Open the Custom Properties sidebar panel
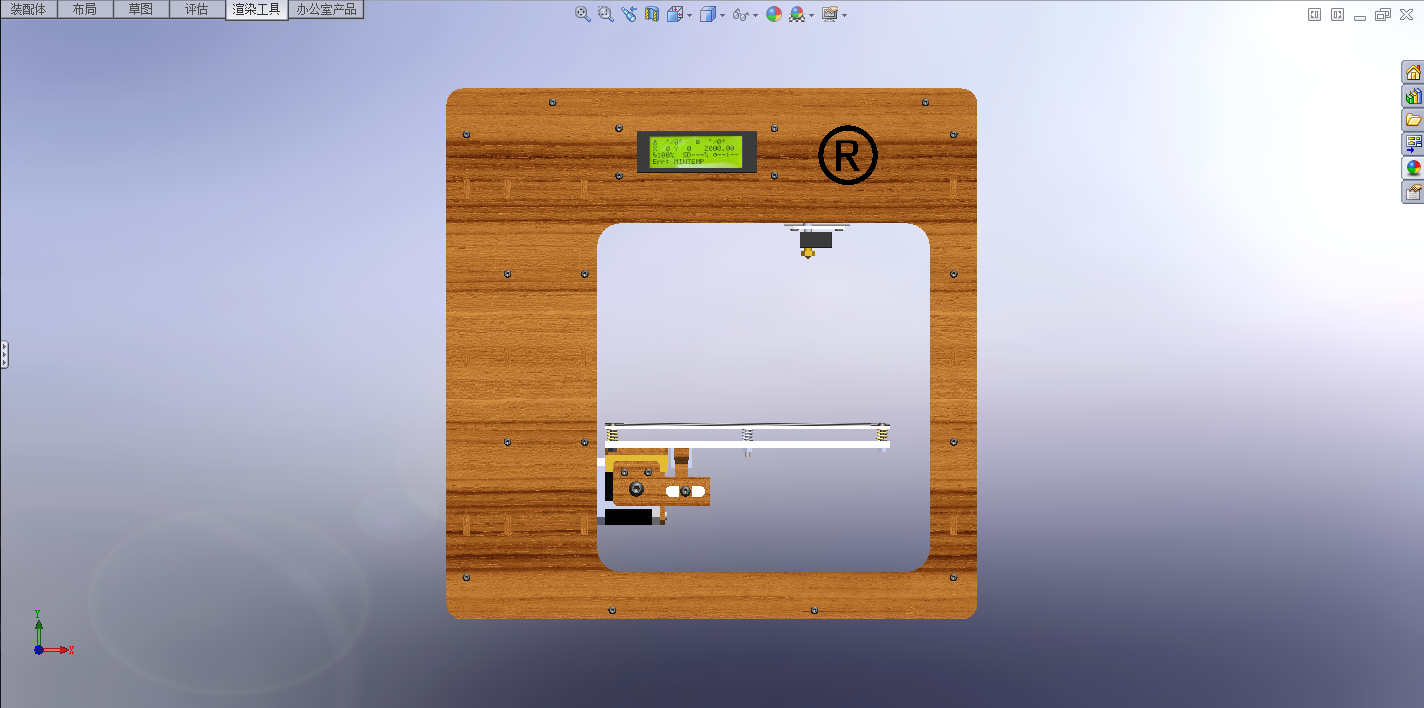 coord(1413,190)
